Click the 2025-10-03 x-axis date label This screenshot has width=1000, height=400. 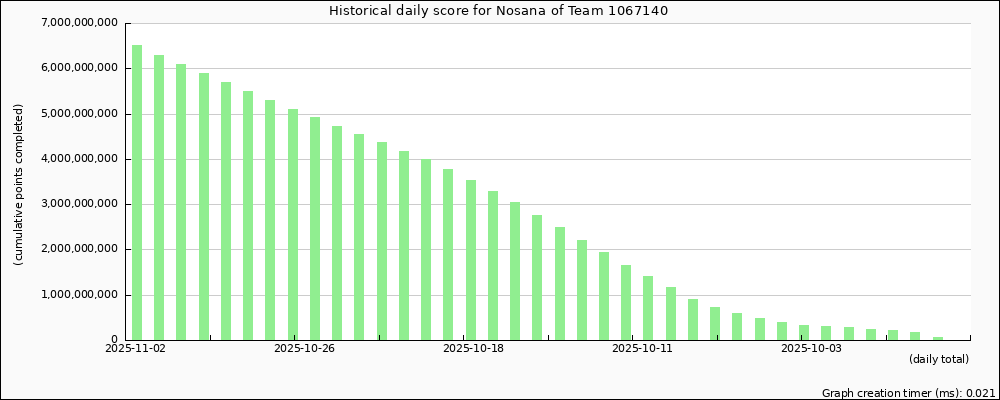click(x=811, y=349)
